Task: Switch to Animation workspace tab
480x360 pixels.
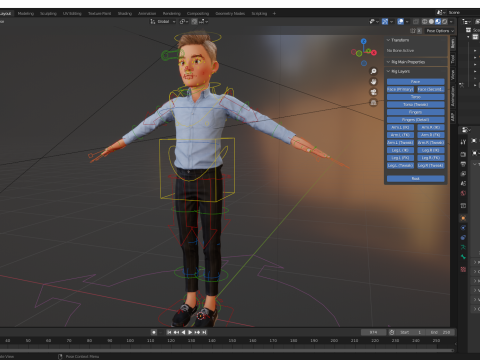Action: point(147,13)
